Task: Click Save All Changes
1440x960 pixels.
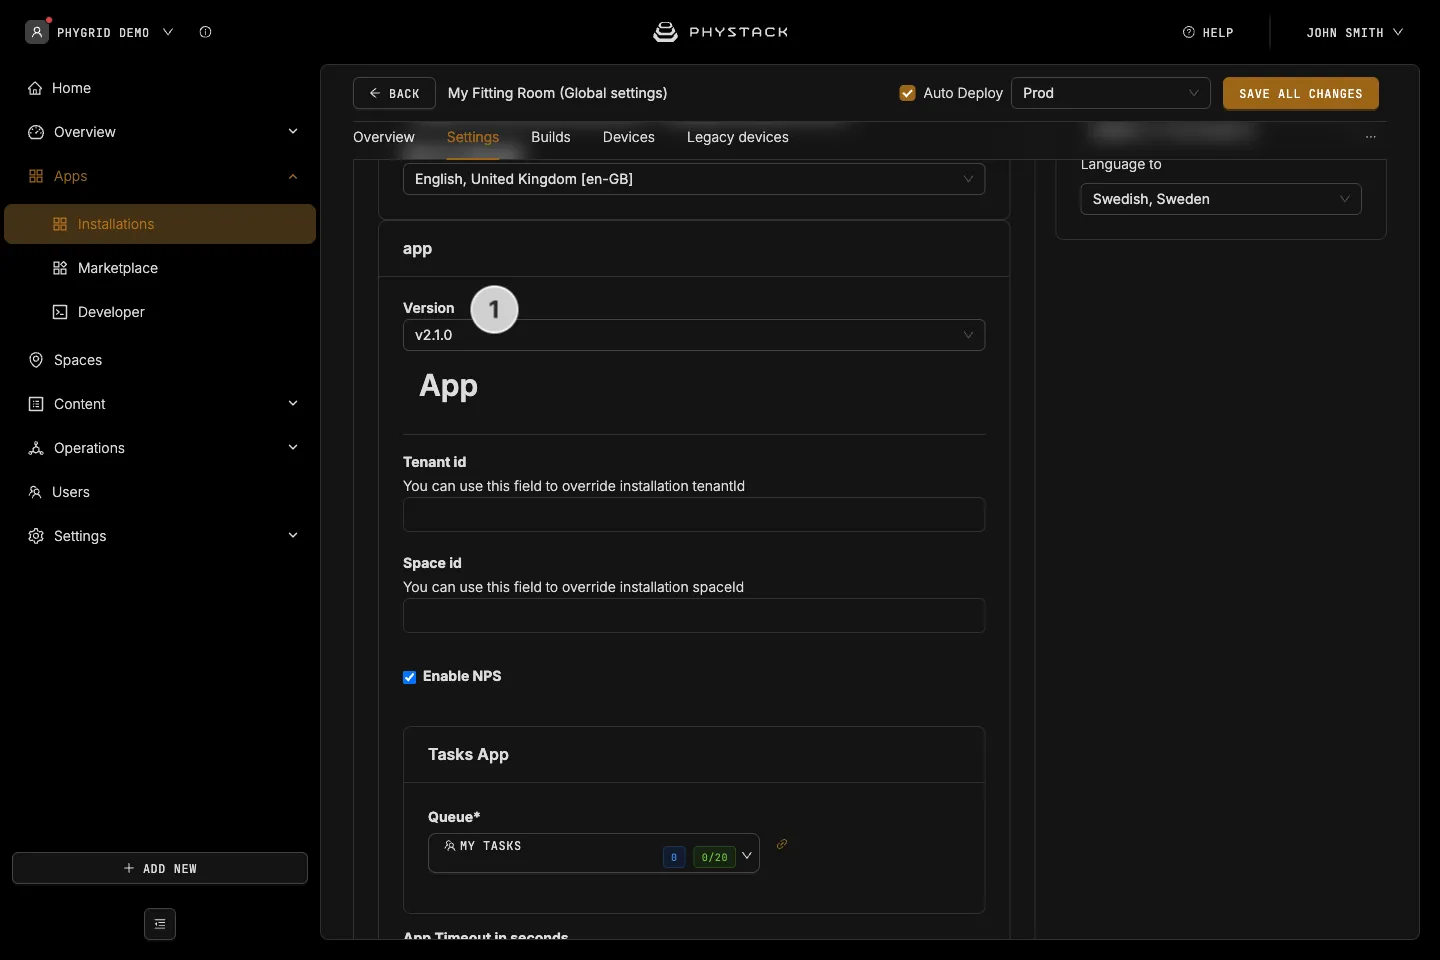Action: tap(1301, 93)
